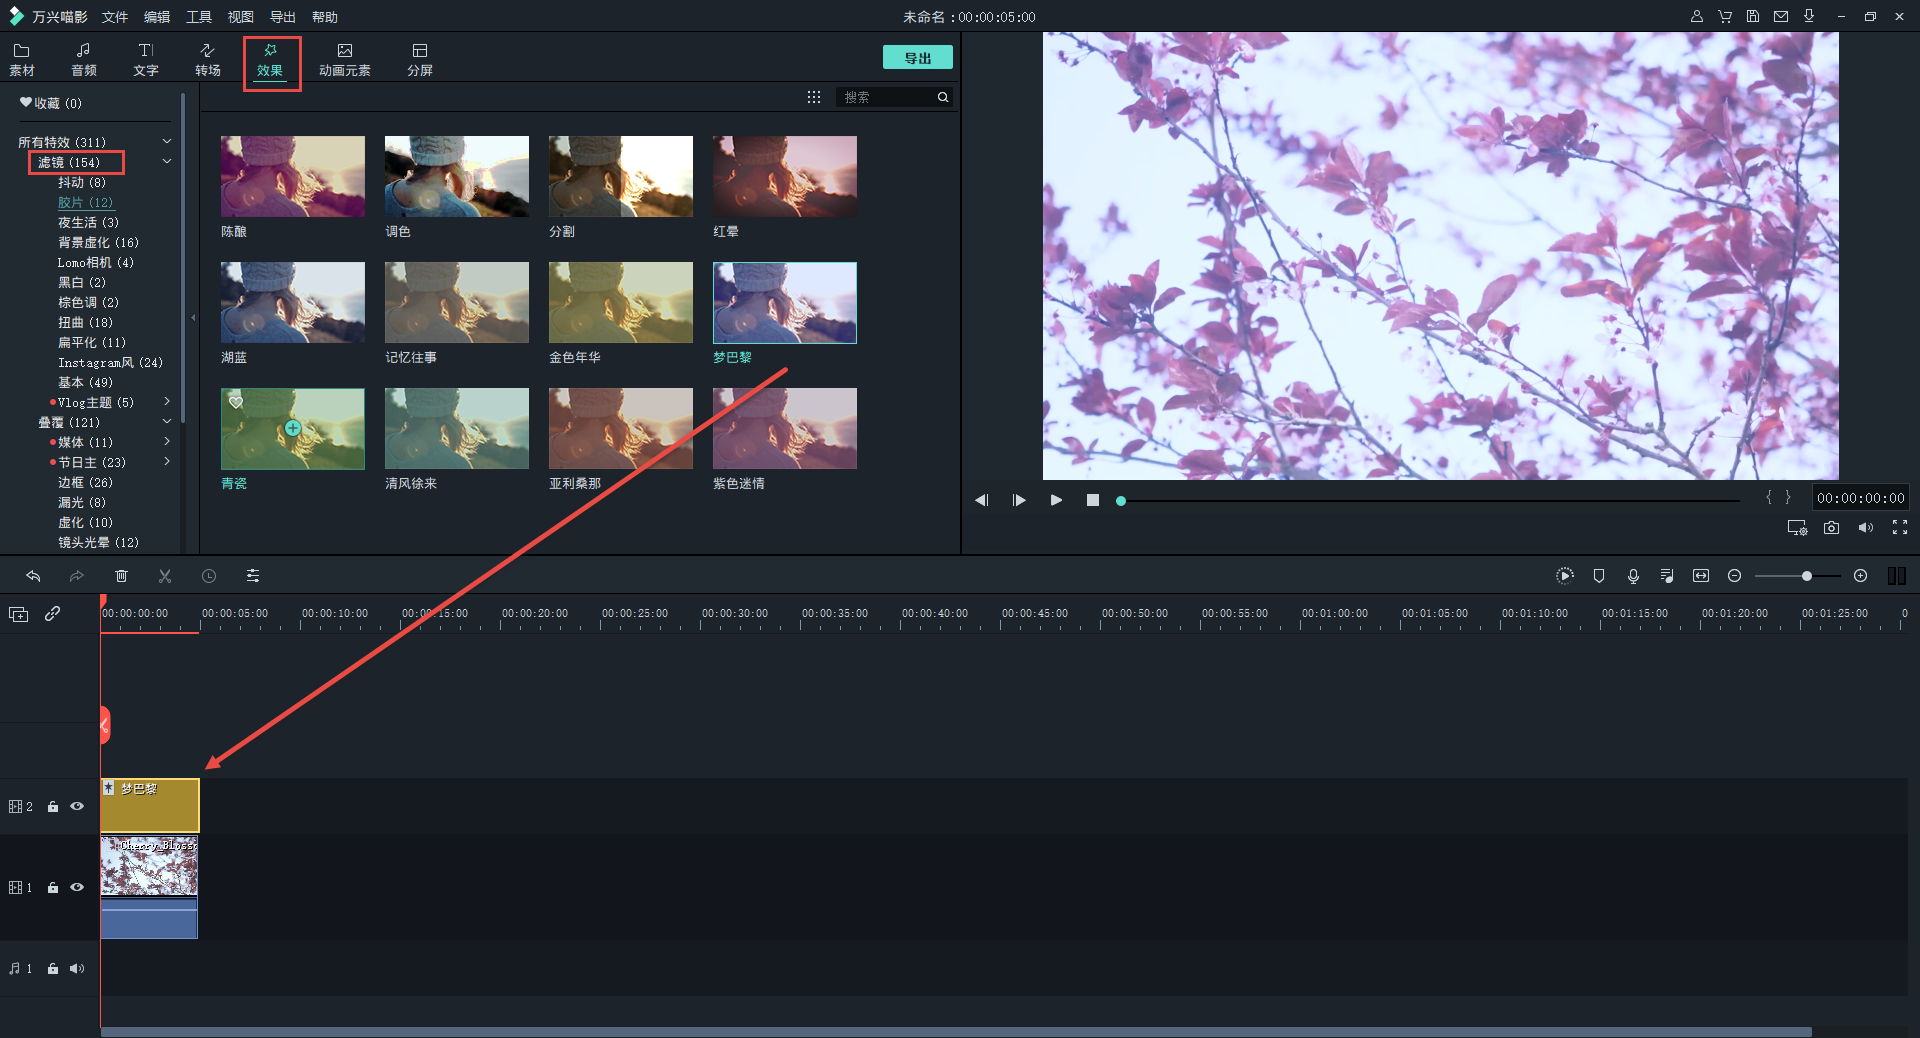The image size is (1920, 1038).
Task: Select the 紫色迷情 filter thumbnail
Action: pos(784,429)
